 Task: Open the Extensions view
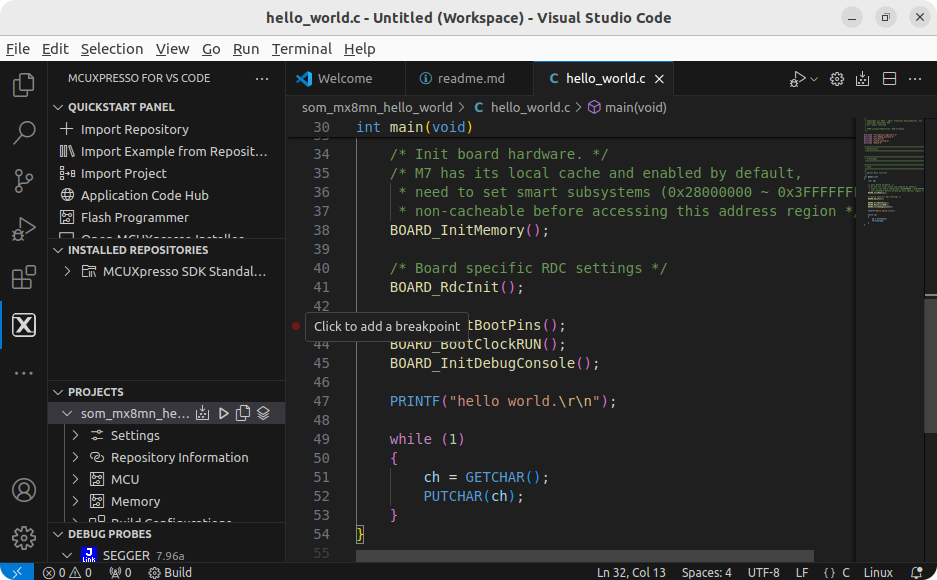(x=23, y=278)
